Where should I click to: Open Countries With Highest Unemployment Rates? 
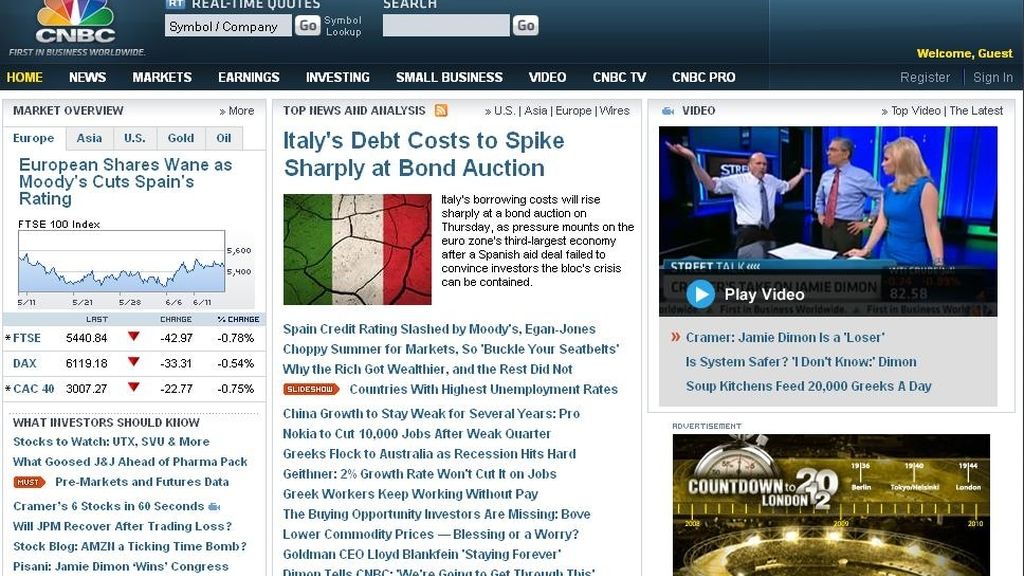pyautogui.click(x=483, y=389)
